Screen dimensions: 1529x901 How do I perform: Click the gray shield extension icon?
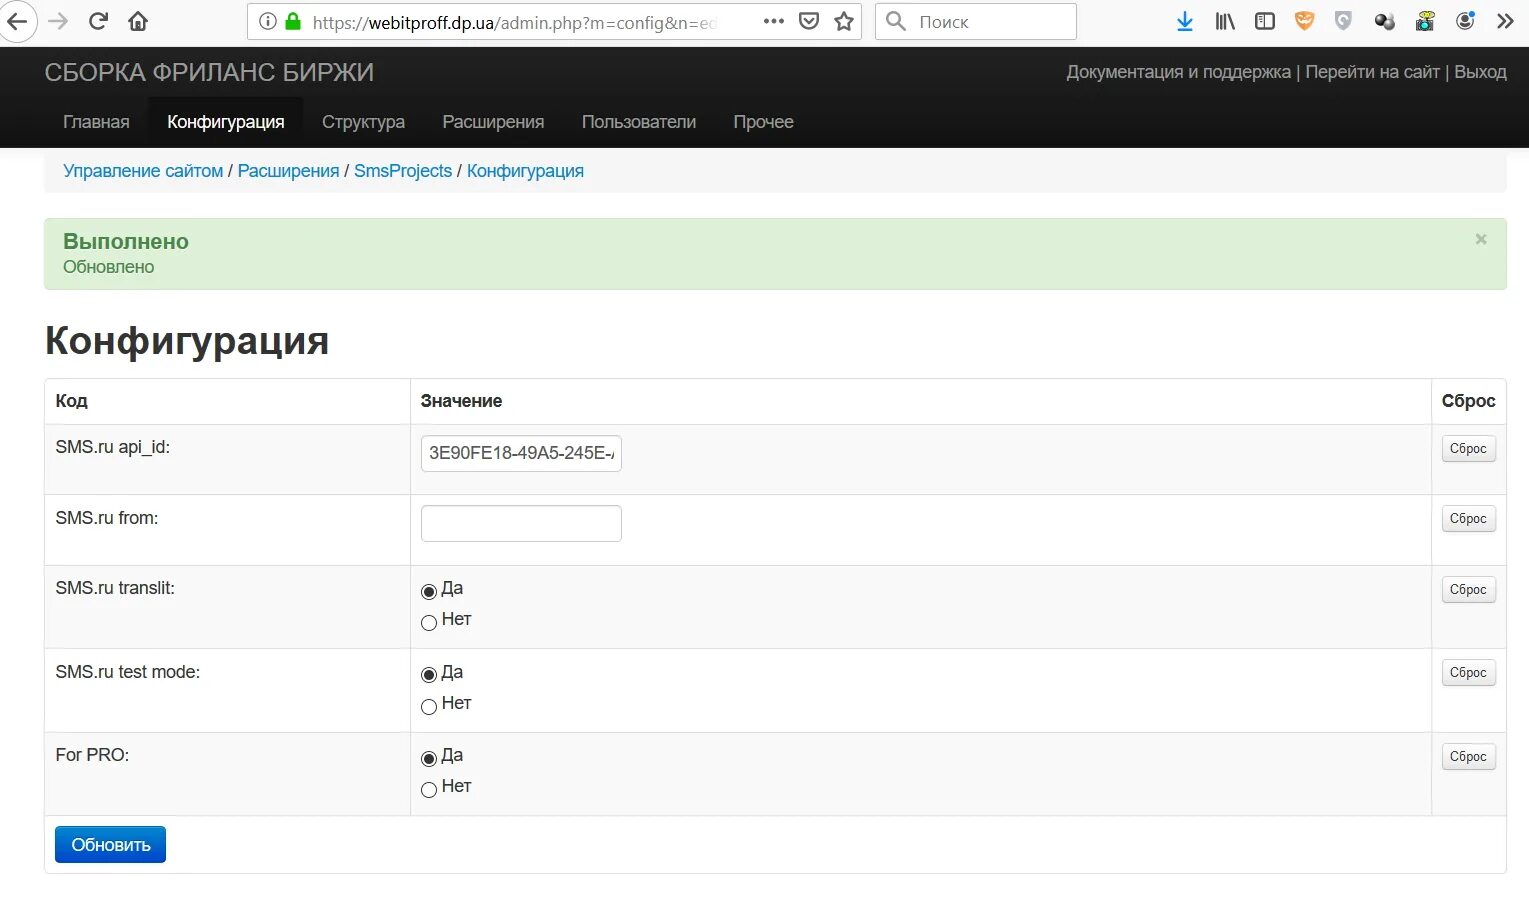click(1343, 21)
